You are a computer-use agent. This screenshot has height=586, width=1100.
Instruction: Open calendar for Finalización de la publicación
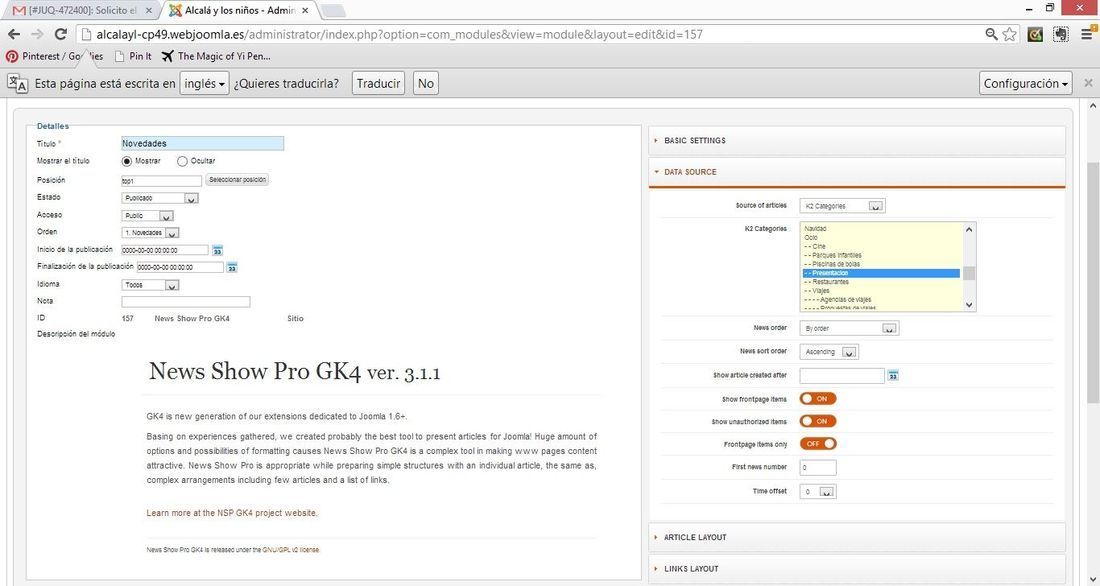click(x=232, y=267)
